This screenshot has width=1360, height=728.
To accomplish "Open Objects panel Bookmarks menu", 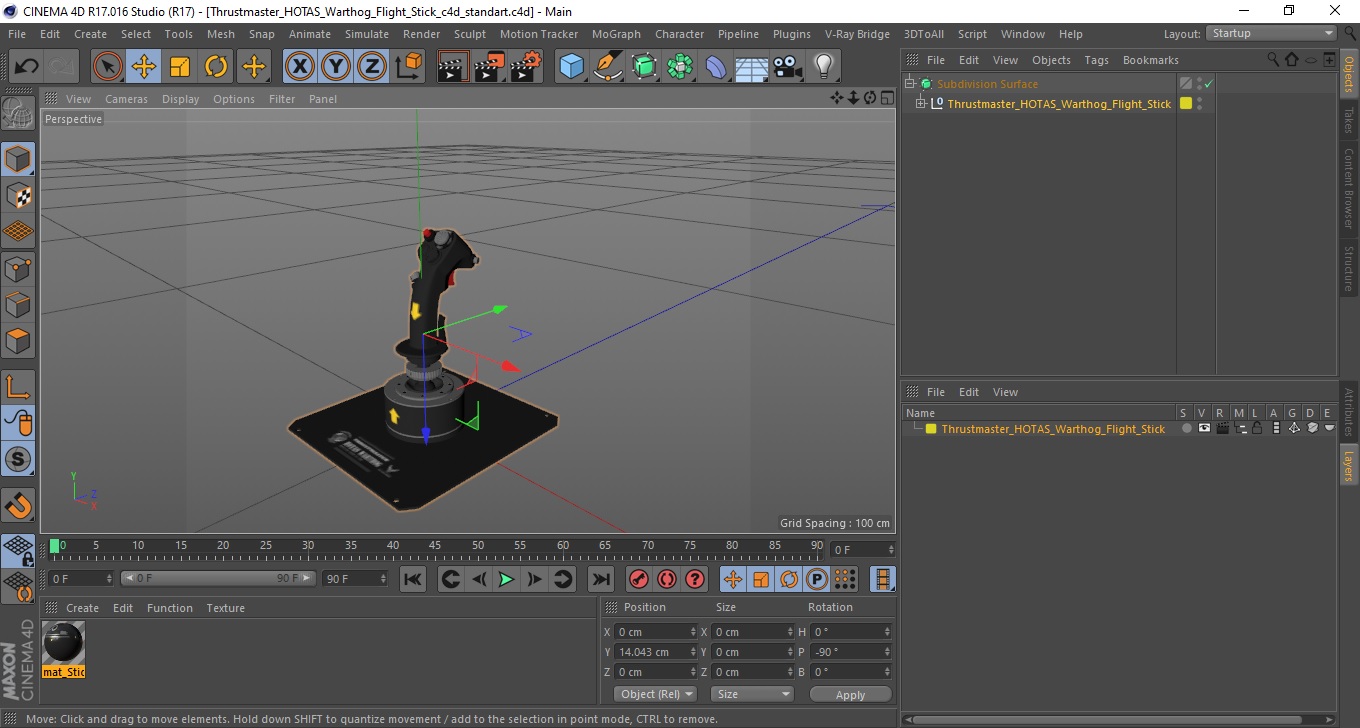I will tap(1151, 60).
